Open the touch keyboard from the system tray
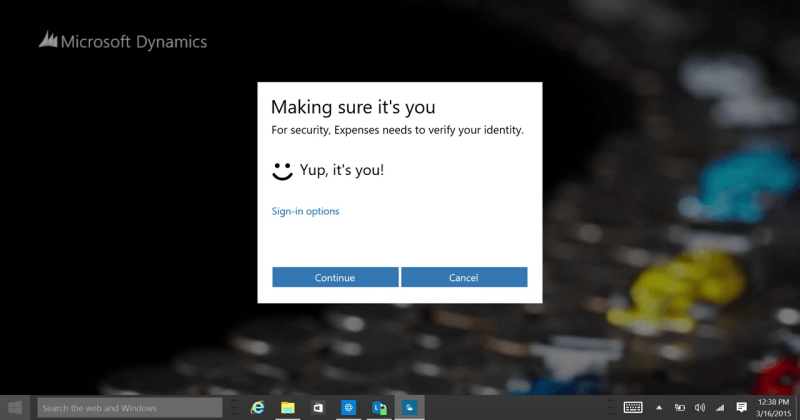 [633, 407]
